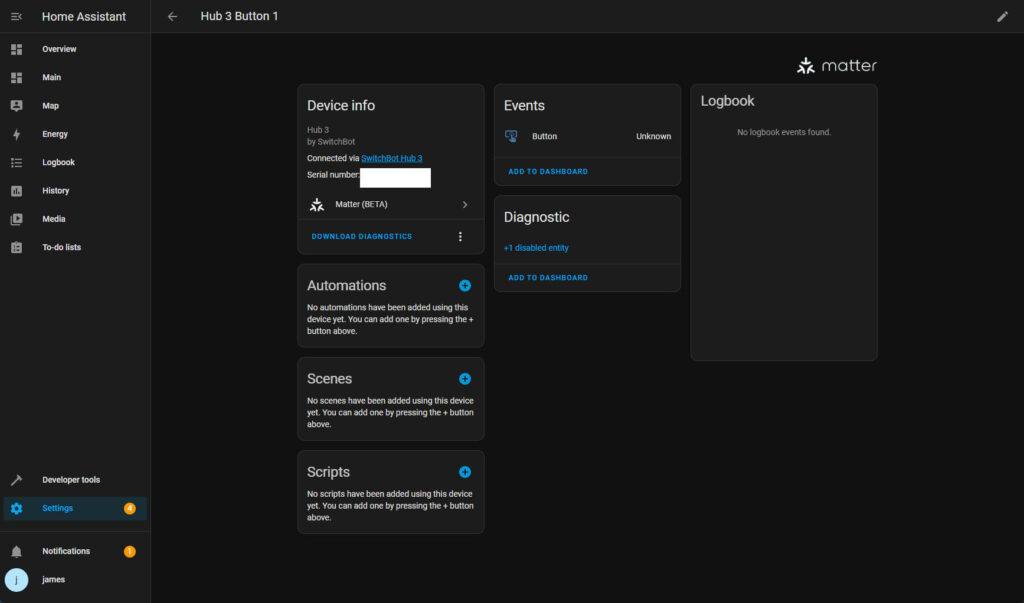Viewport: 1024px width, 603px height.
Task: Open Developer tools from sidebar
Action: (x=70, y=480)
